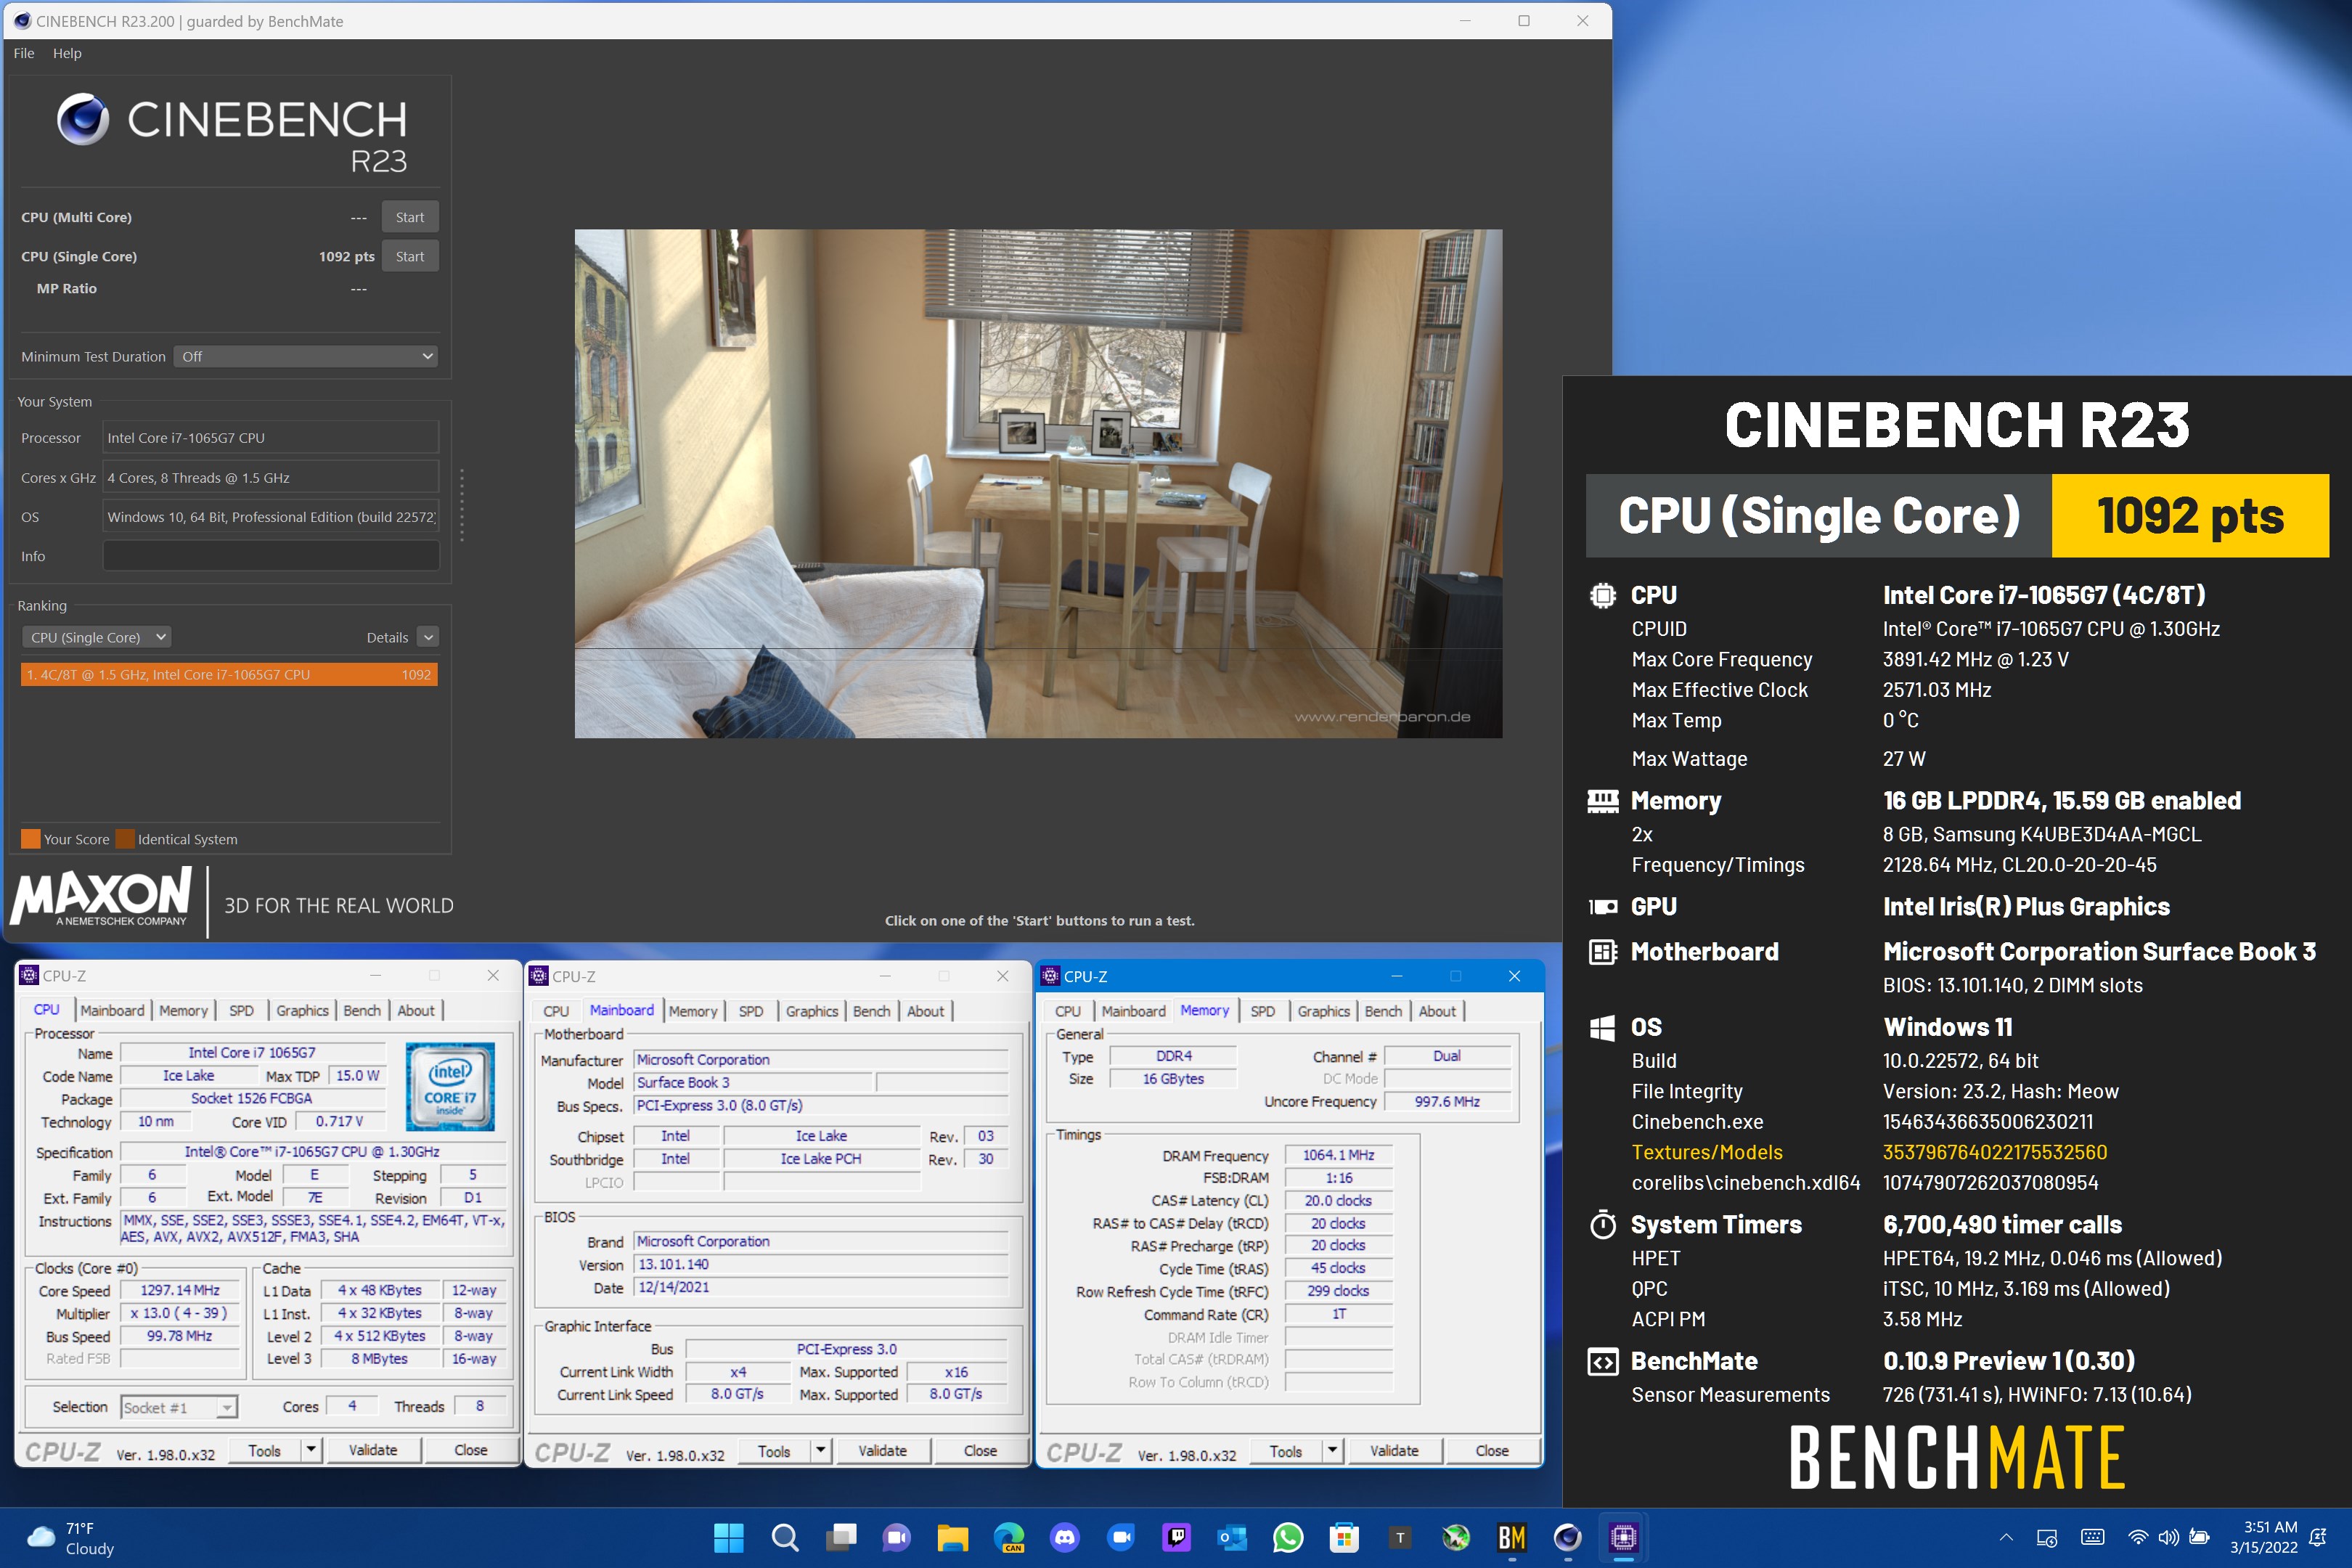
Task: Open taskbar Search magnifier icon
Action: (785, 1537)
